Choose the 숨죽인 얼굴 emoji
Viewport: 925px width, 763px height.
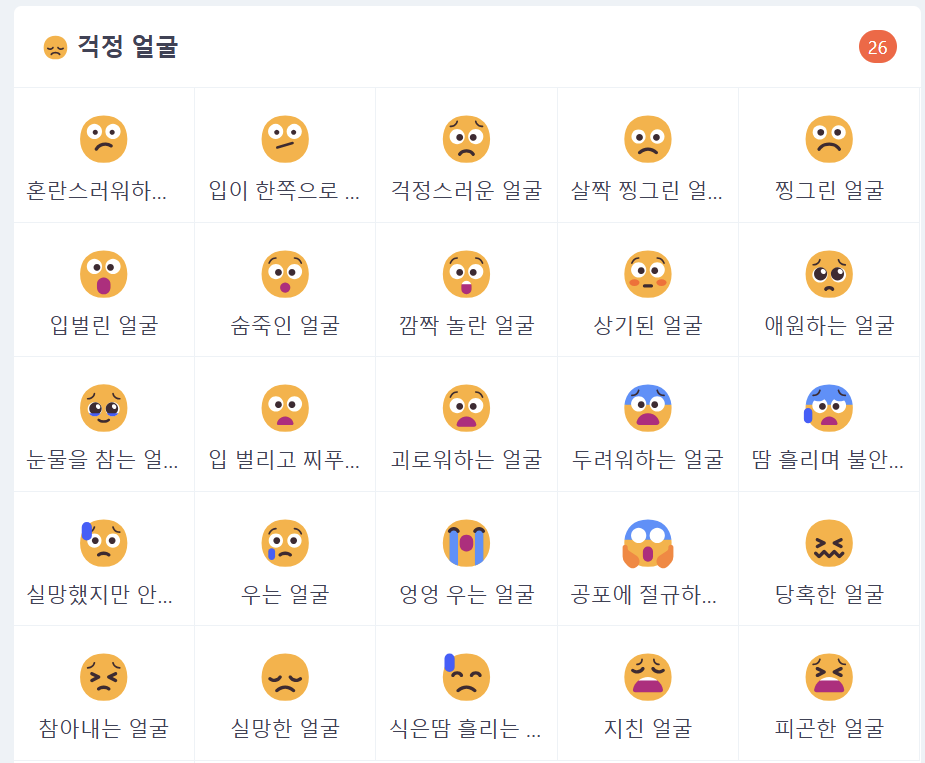285,272
